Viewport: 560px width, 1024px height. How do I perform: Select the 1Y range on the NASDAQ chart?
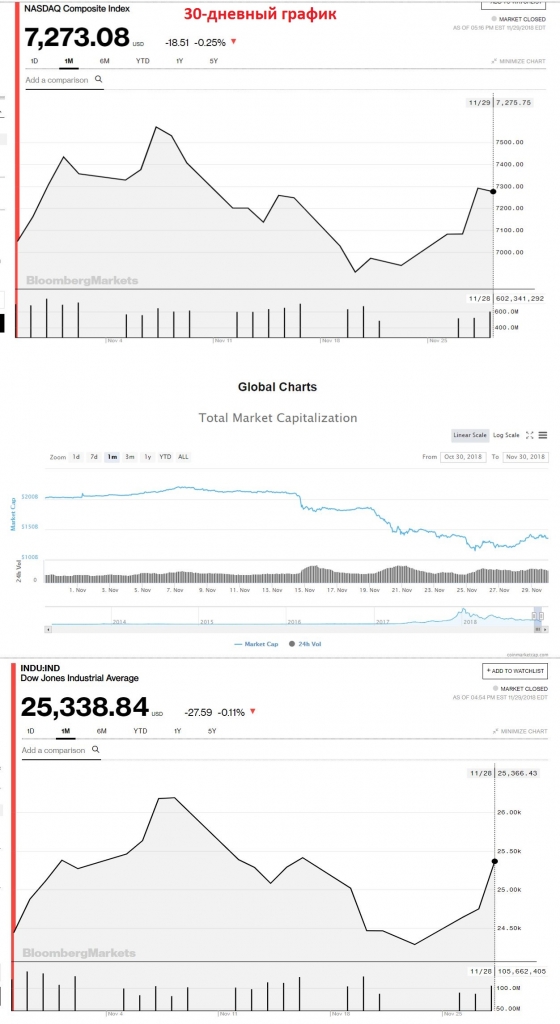click(179, 61)
